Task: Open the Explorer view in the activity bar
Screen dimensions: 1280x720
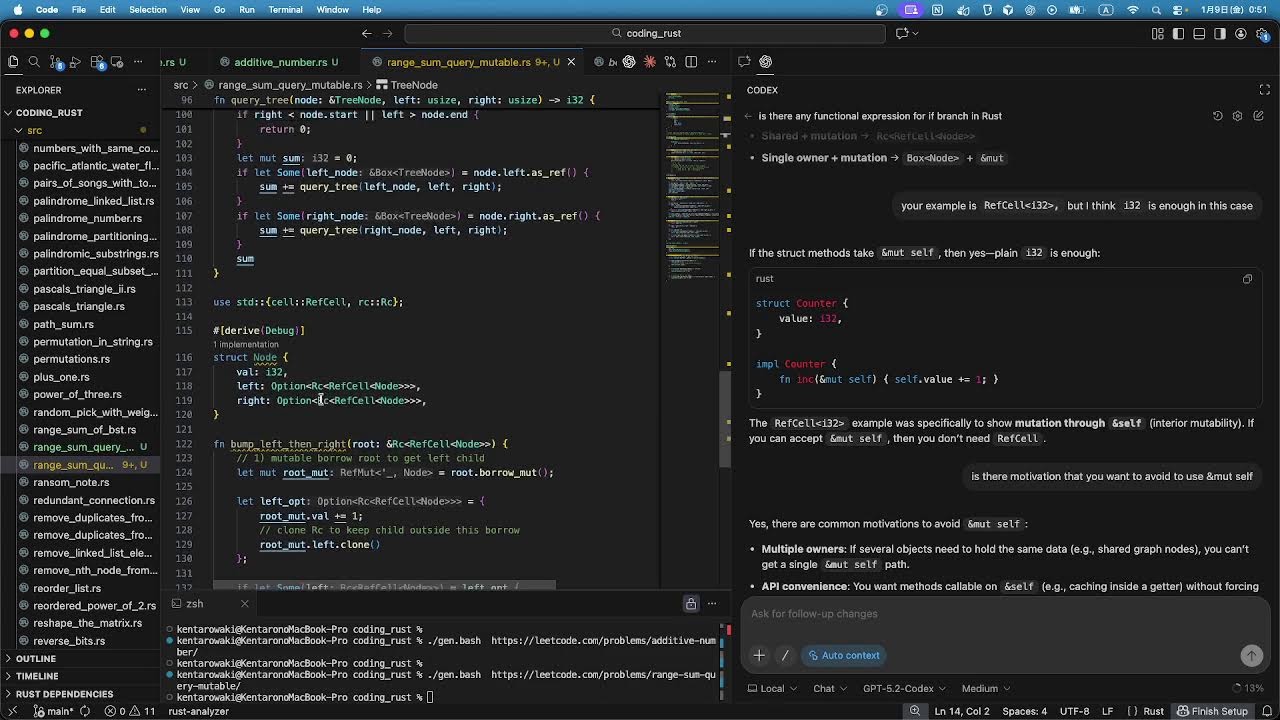Action: click(13, 62)
